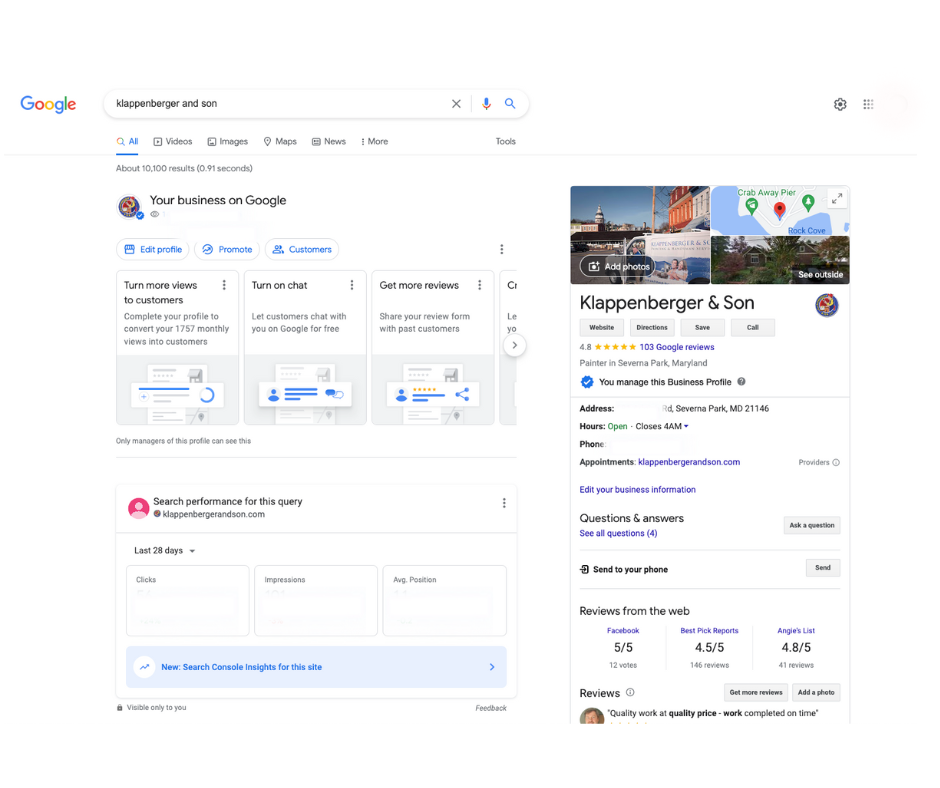Click reviewer avatar in Reviews section
Viewport: 940px width, 788px height.
[592, 716]
